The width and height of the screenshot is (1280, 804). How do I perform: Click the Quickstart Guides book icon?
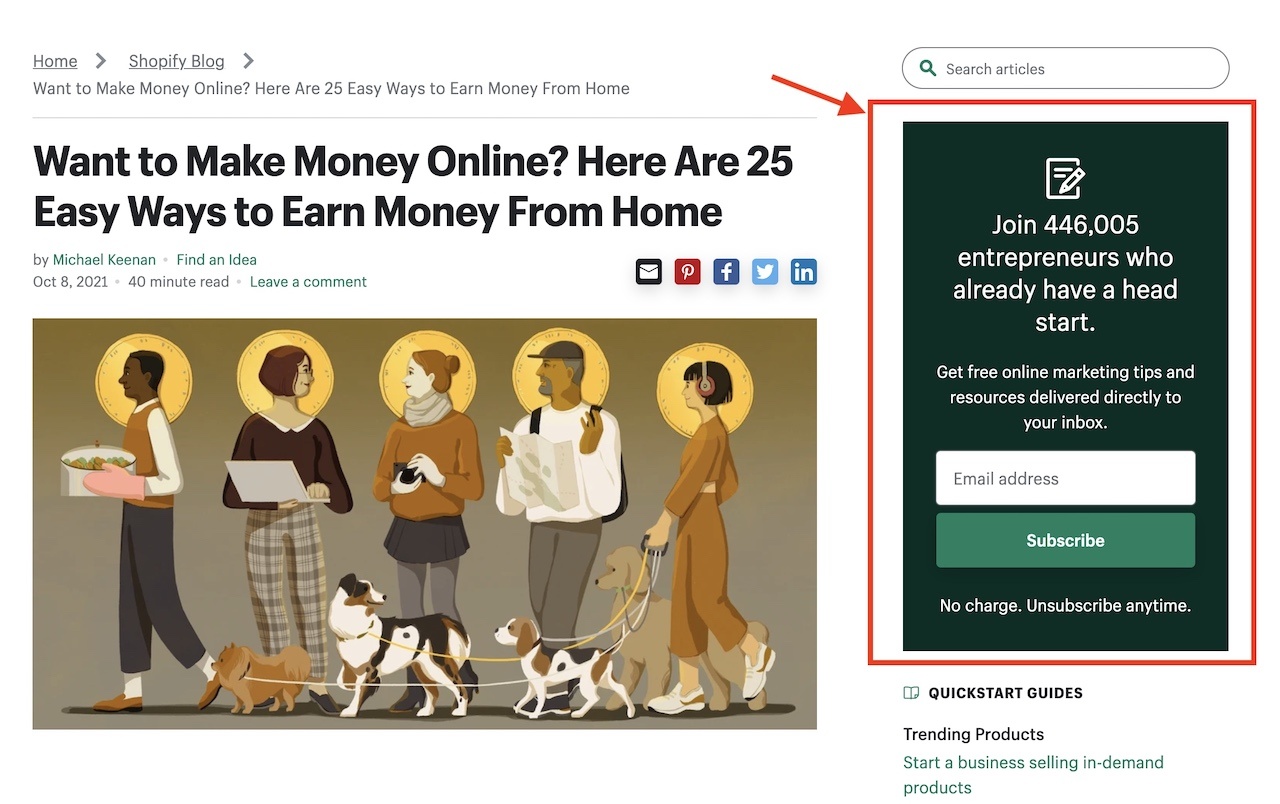[911, 692]
